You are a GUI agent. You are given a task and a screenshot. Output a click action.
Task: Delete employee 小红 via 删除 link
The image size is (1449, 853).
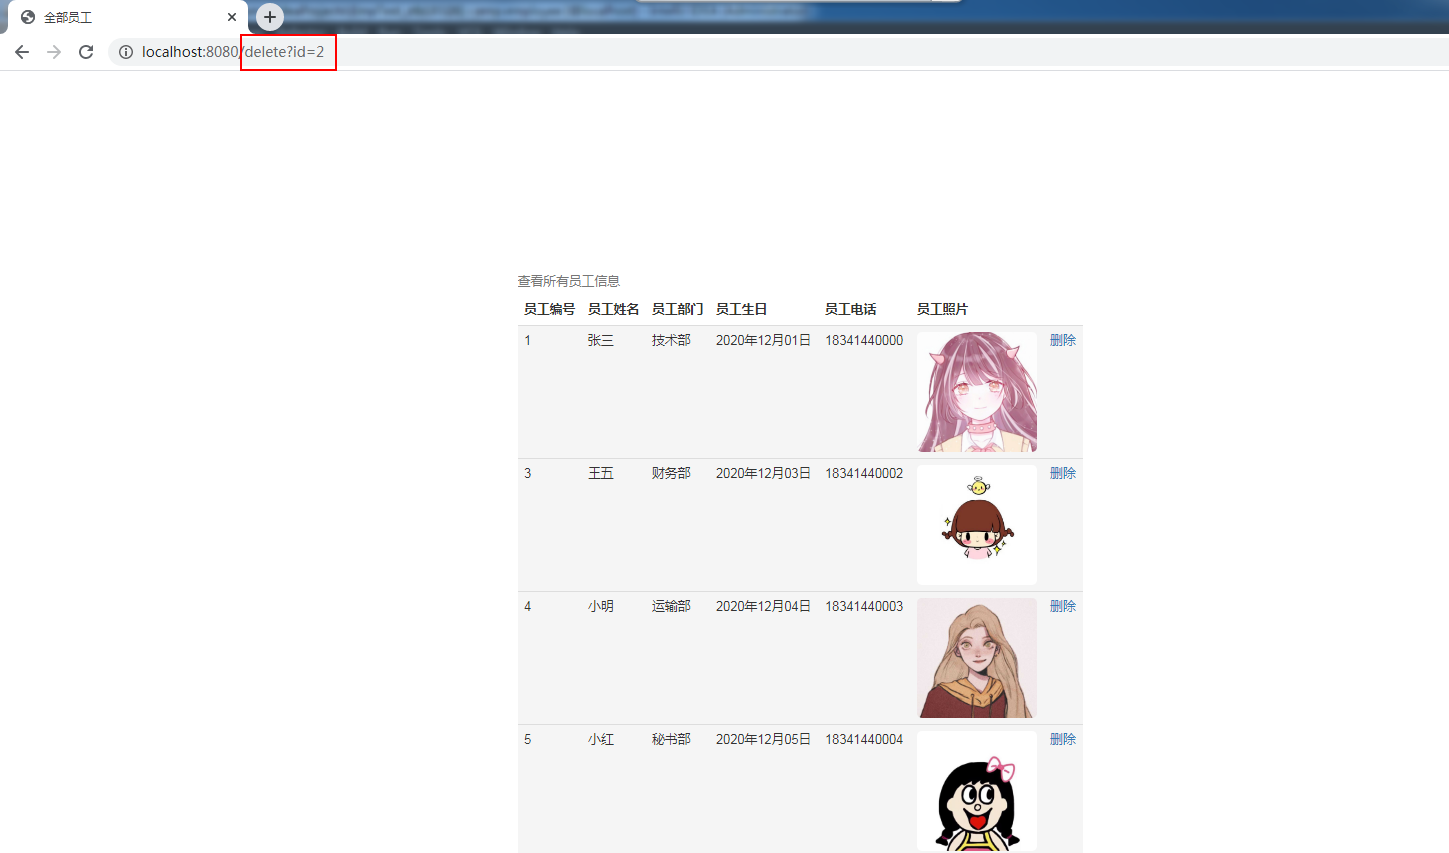pos(1062,739)
